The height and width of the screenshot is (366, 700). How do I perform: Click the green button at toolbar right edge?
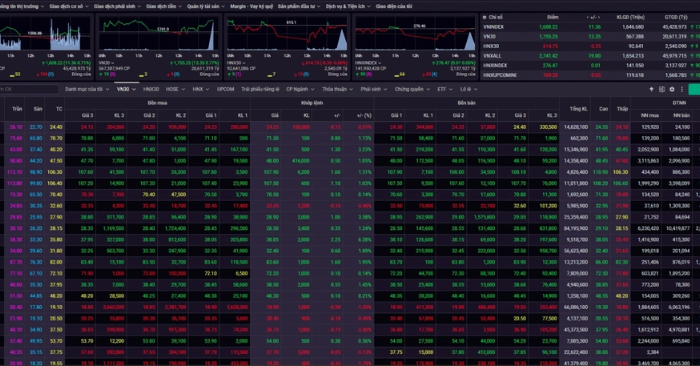pyautogui.click(x=694, y=89)
